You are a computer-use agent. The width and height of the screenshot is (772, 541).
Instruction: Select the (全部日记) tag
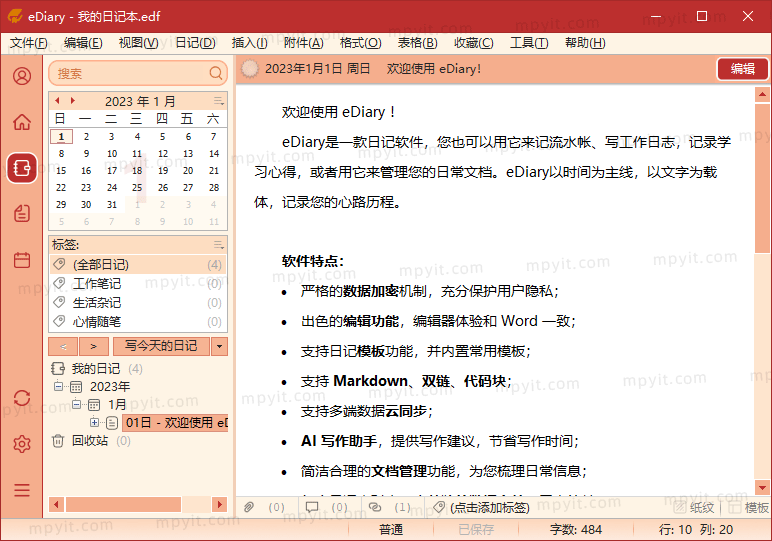(138, 264)
